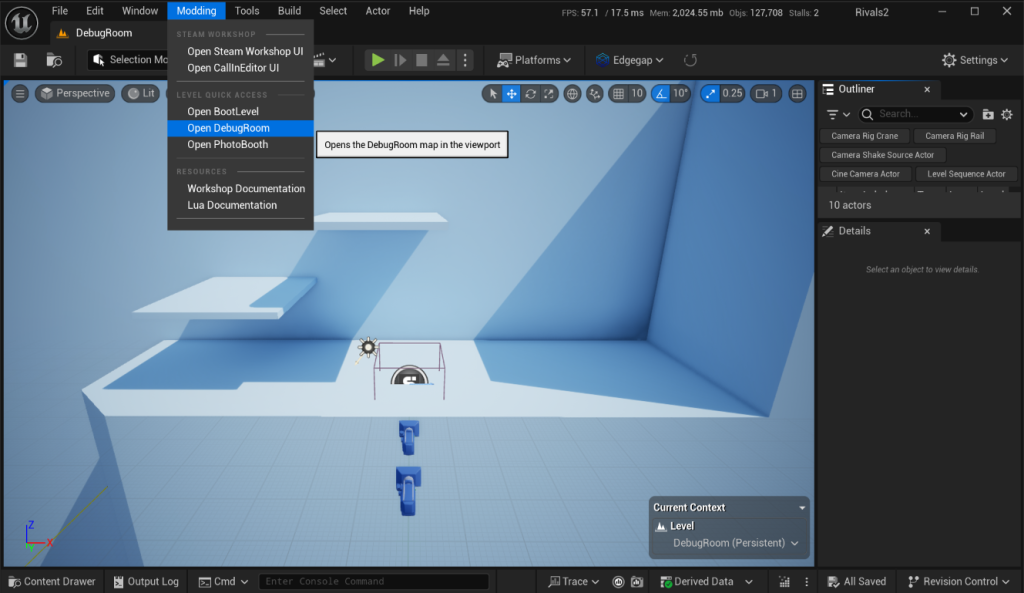Viewport: 1024px width, 593px height.
Task: Toggle the Camera Rig Crane filter
Action: click(x=865, y=136)
